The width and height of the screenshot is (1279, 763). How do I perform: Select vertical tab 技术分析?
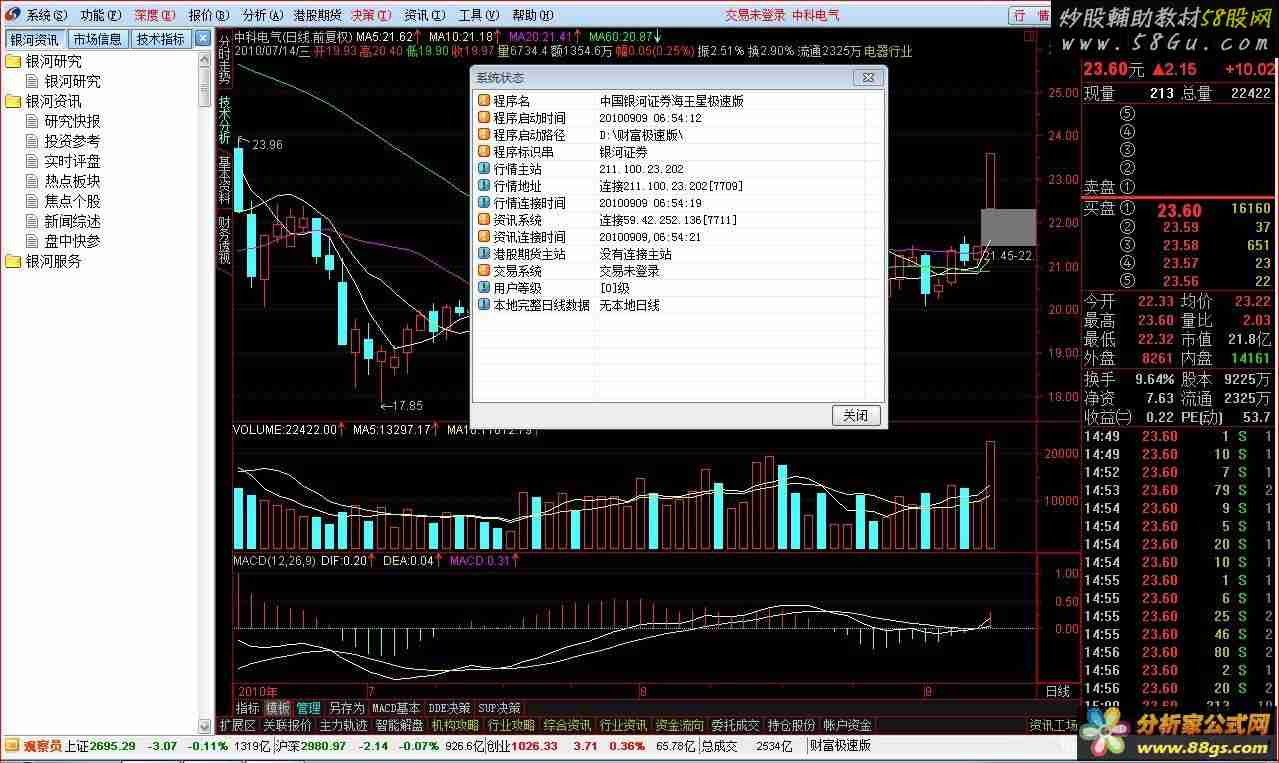point(224,121)
